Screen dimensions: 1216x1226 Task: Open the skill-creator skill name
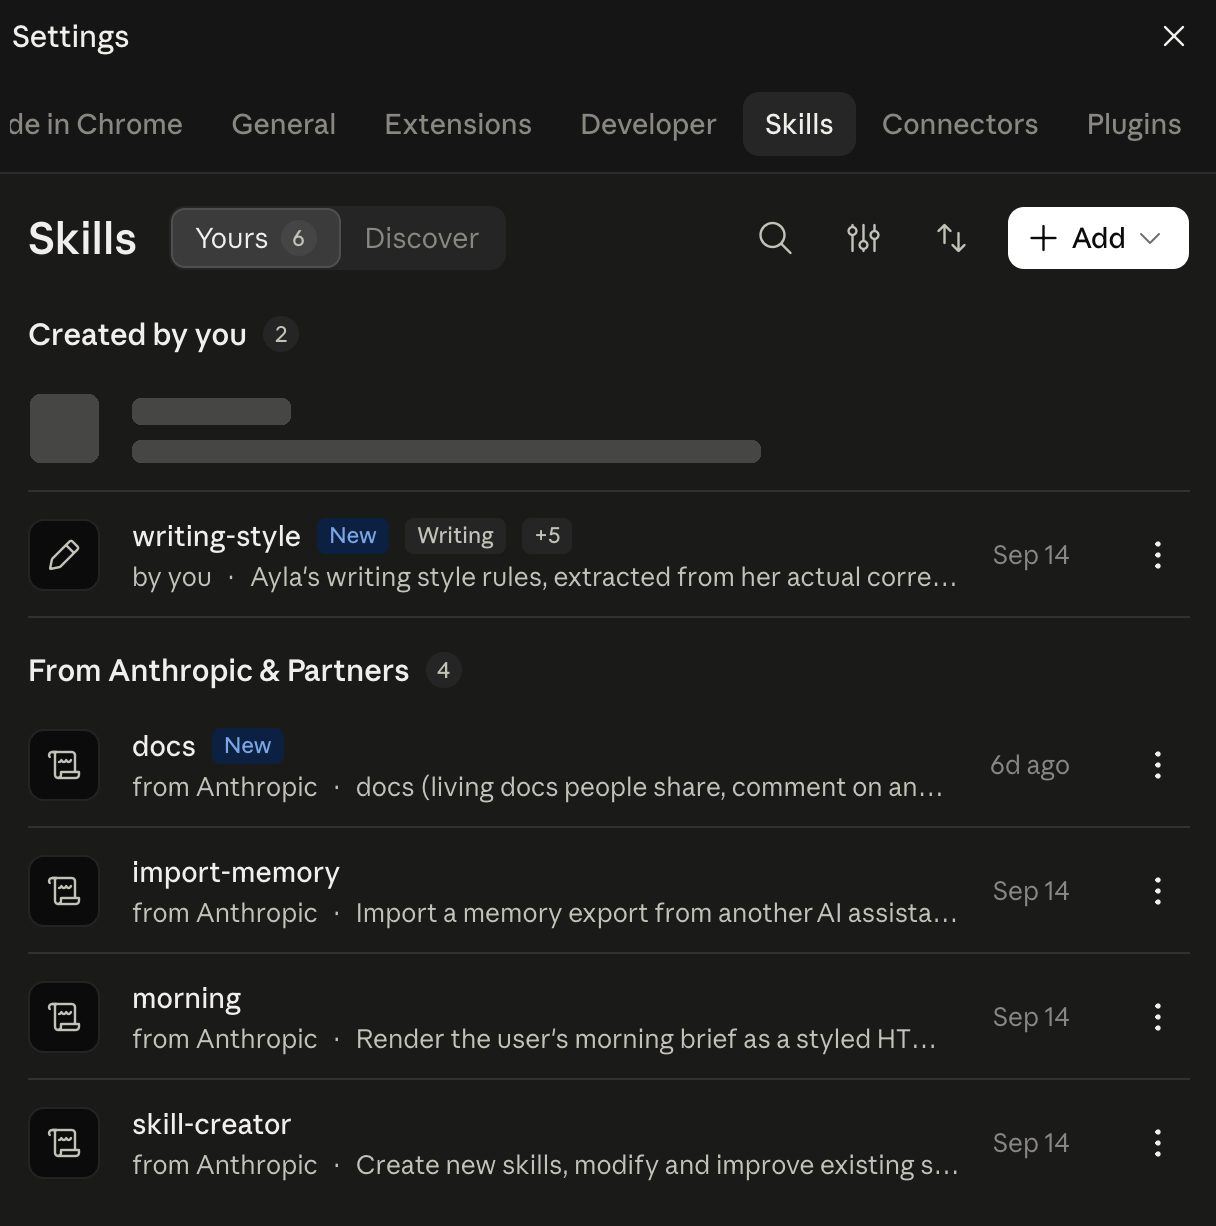(x=212, y=1124)
